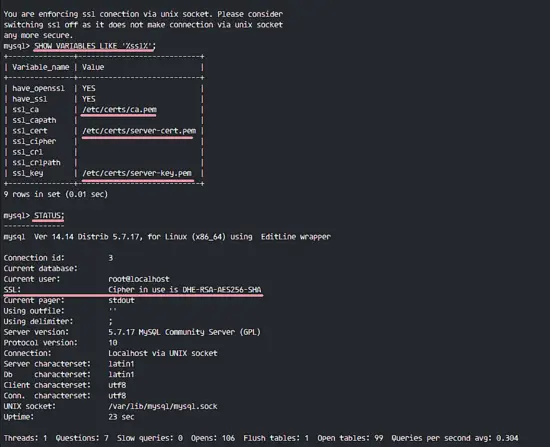The image size is (550, 447).
Task: Select the '9 rows in set' result line
Action: [x=56, y=194]
